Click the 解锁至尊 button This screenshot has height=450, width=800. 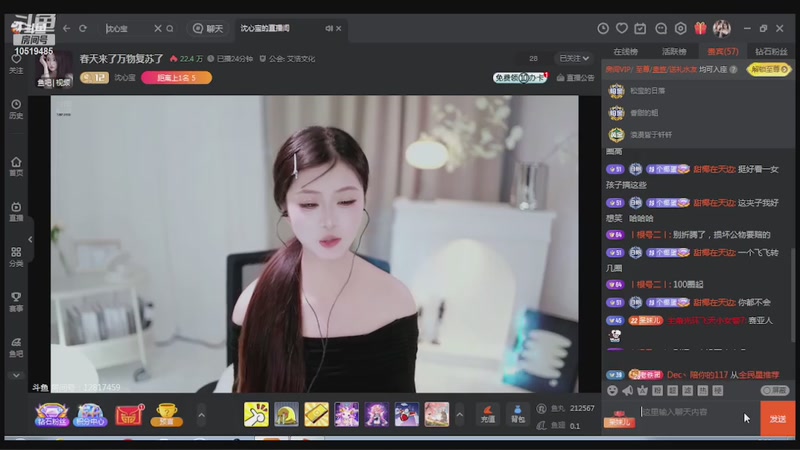click(x=769, y=69)
